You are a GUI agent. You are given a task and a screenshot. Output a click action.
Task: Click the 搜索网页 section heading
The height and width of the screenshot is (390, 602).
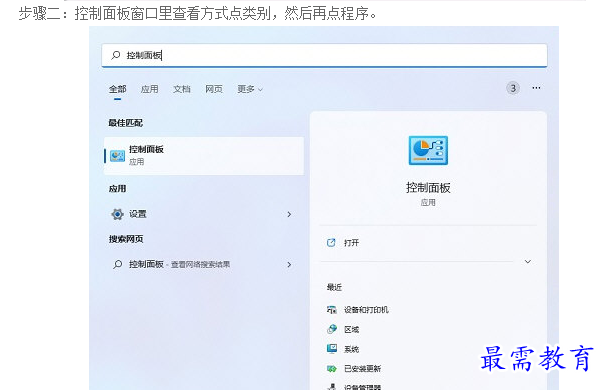point(126,239)
